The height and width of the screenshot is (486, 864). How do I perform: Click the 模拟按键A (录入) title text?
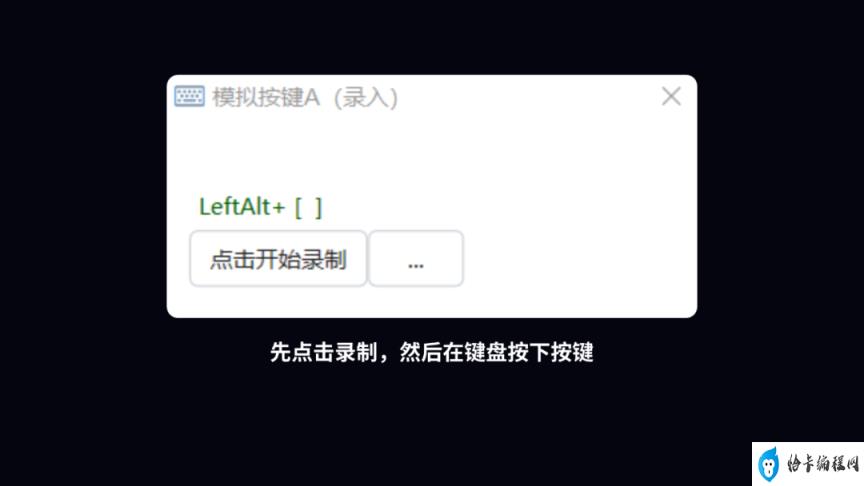pos(305,98)
